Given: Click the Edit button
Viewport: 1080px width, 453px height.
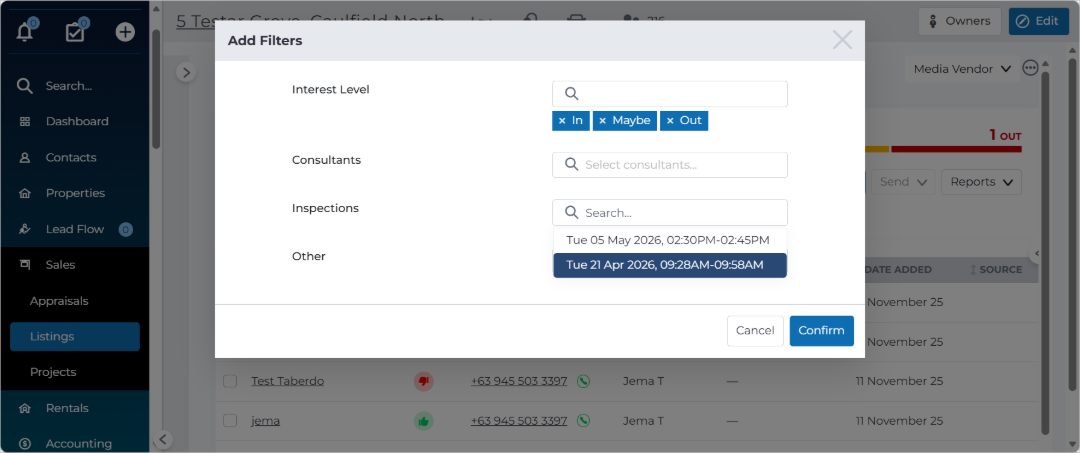Looking at the screenshot, I should click(1038, 21).
